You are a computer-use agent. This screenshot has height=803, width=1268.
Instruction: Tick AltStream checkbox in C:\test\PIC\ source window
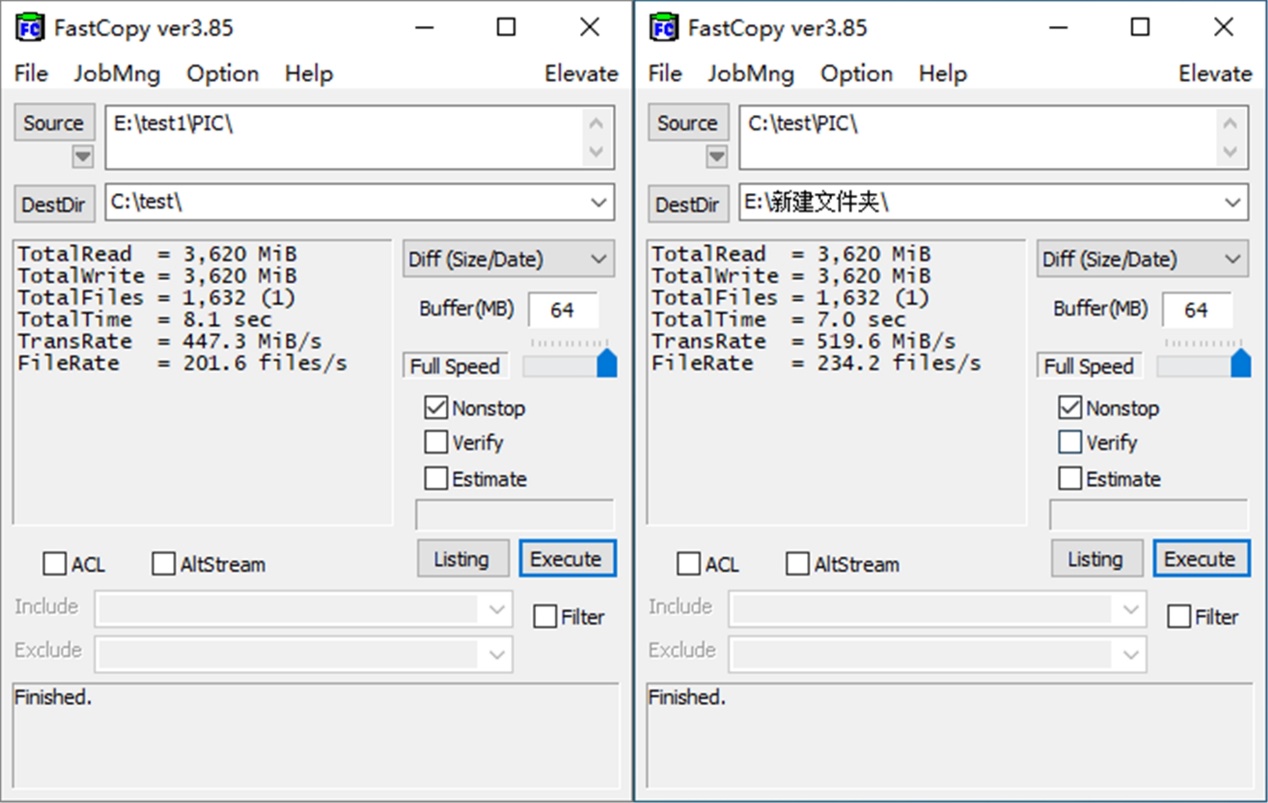coord(797,564)
